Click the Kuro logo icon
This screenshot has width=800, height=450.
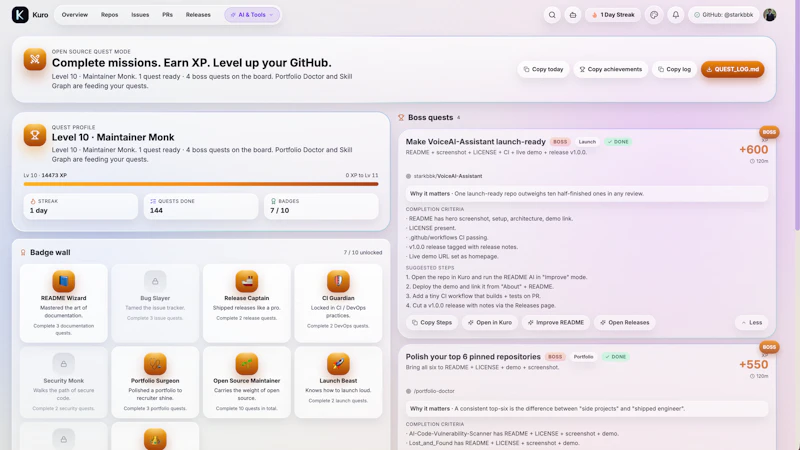tap(20, 15)
